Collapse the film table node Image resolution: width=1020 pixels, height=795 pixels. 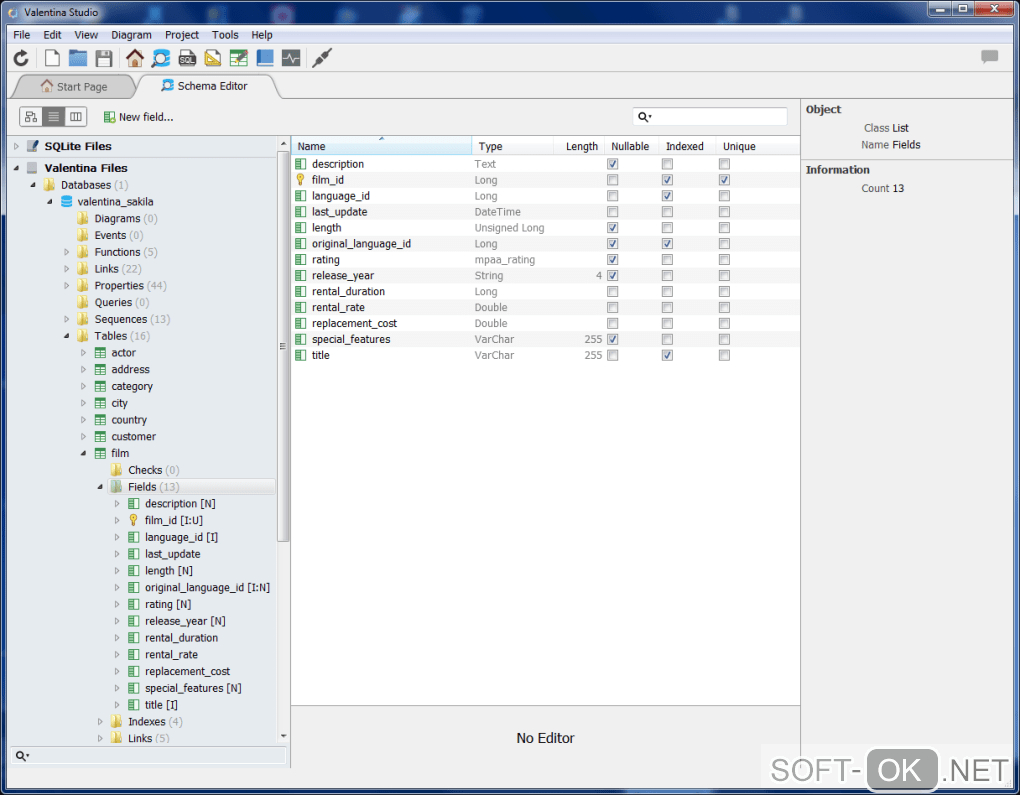(x=83, y=453)
